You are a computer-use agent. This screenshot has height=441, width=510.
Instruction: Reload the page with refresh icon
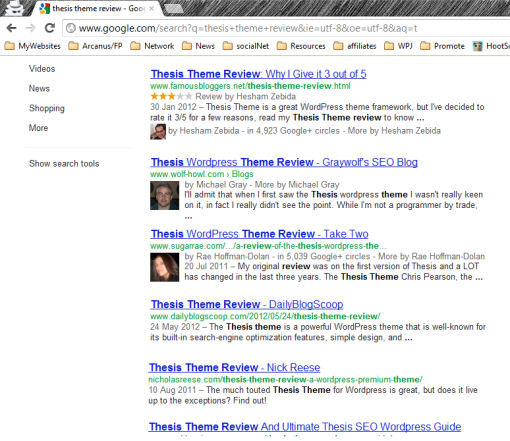click(x=50, y=28)
